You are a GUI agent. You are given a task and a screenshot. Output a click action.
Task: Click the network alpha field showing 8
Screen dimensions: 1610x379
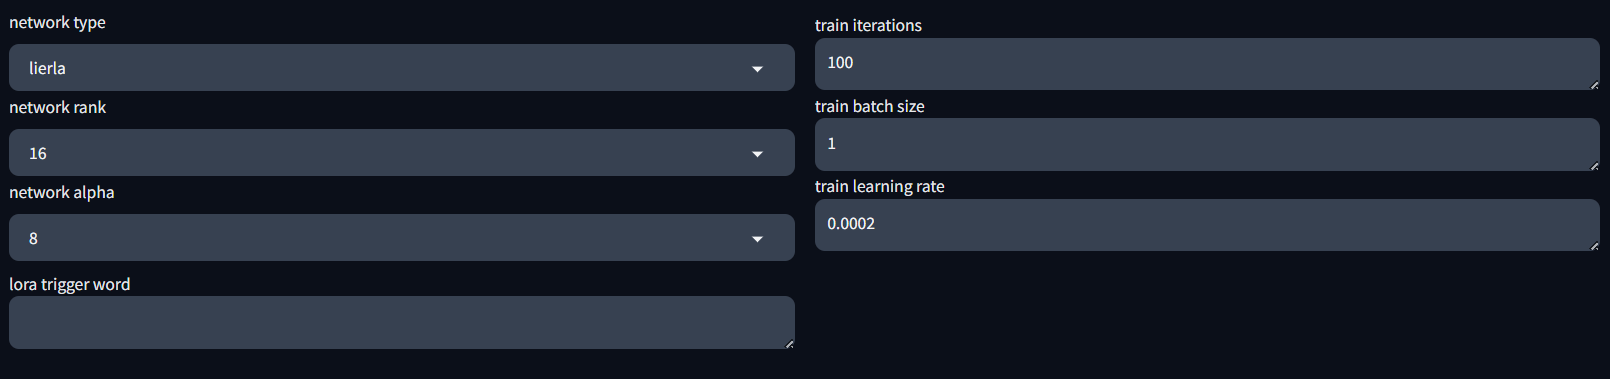click(x=402, y=238)
